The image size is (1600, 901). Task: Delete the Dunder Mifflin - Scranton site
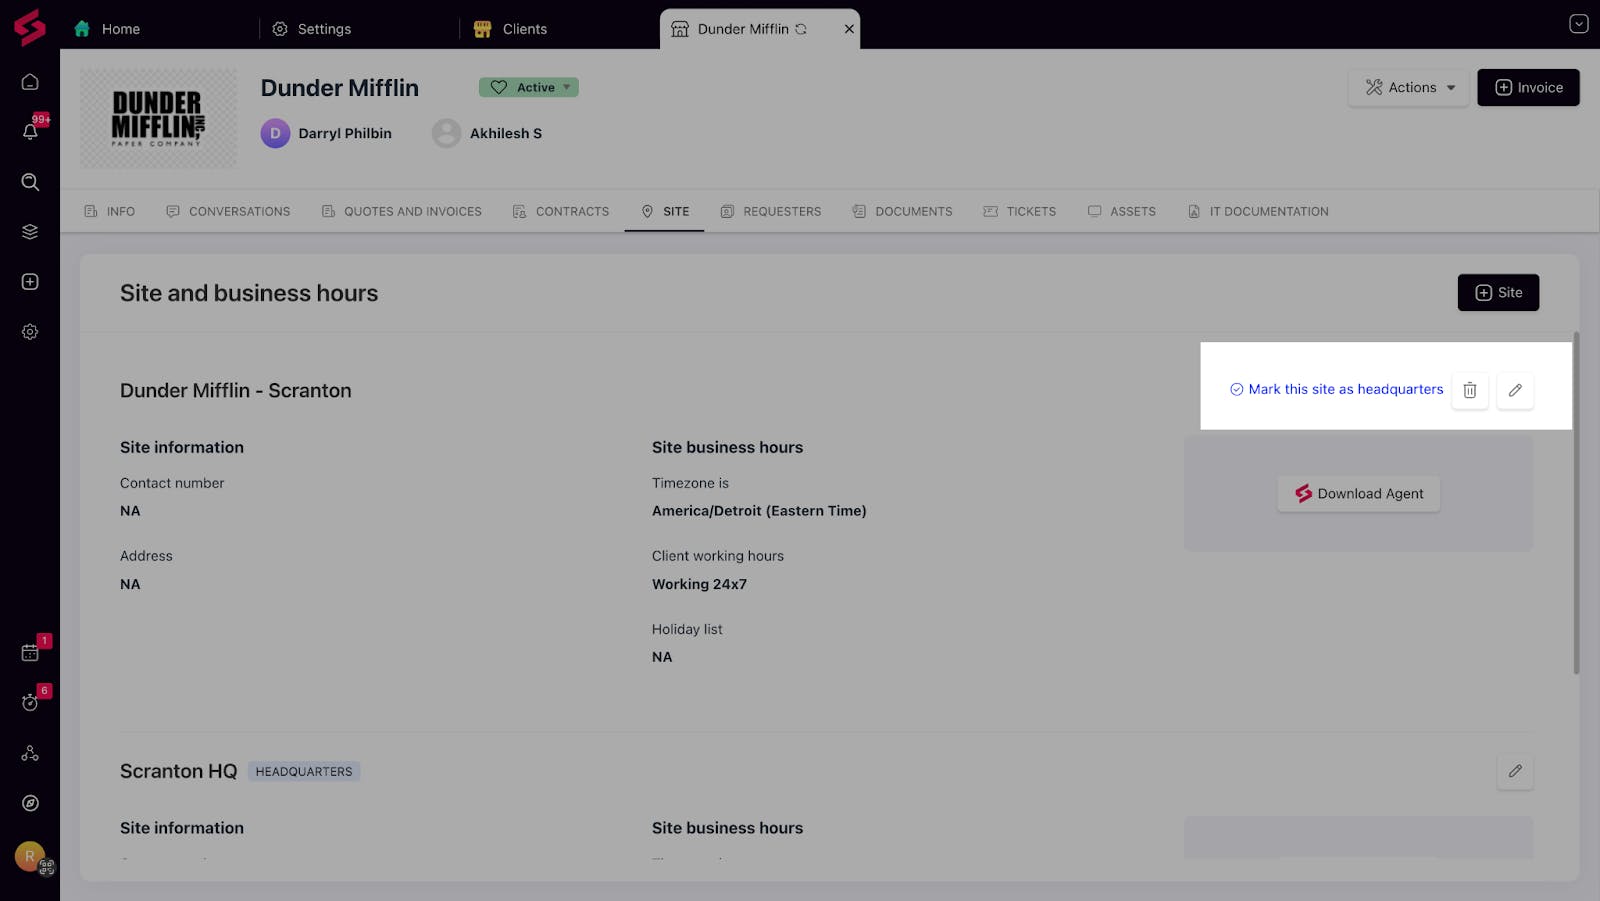coord(1470,390)
